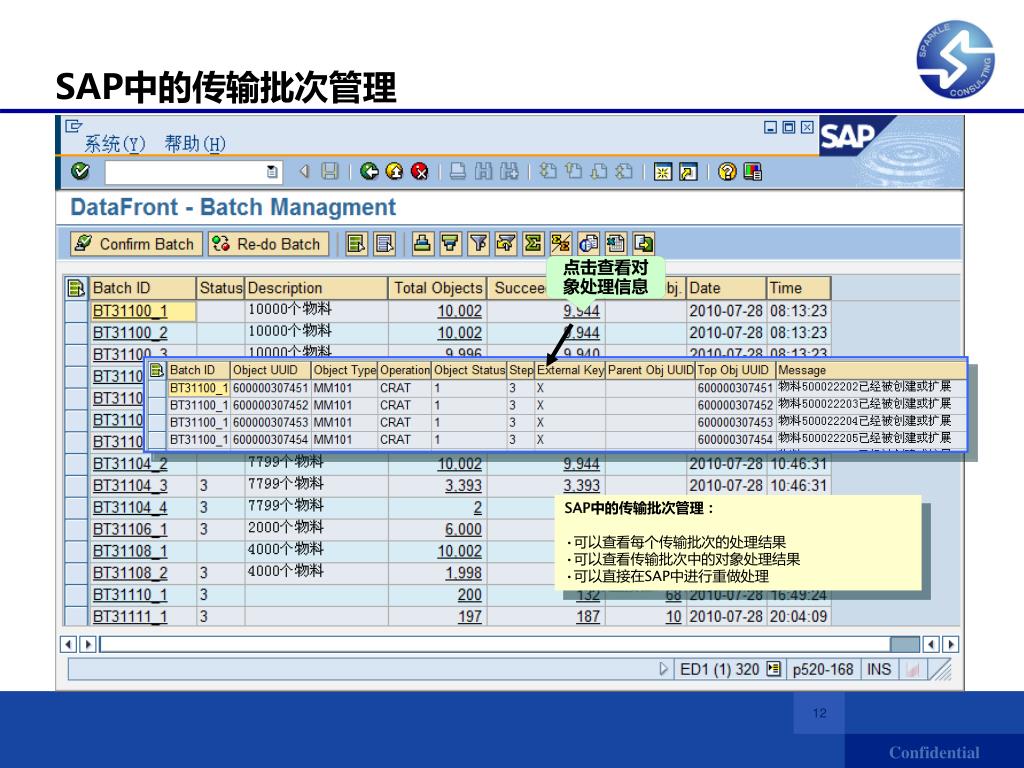Click the Customize Local Layout icon

(x=752, y=172)
